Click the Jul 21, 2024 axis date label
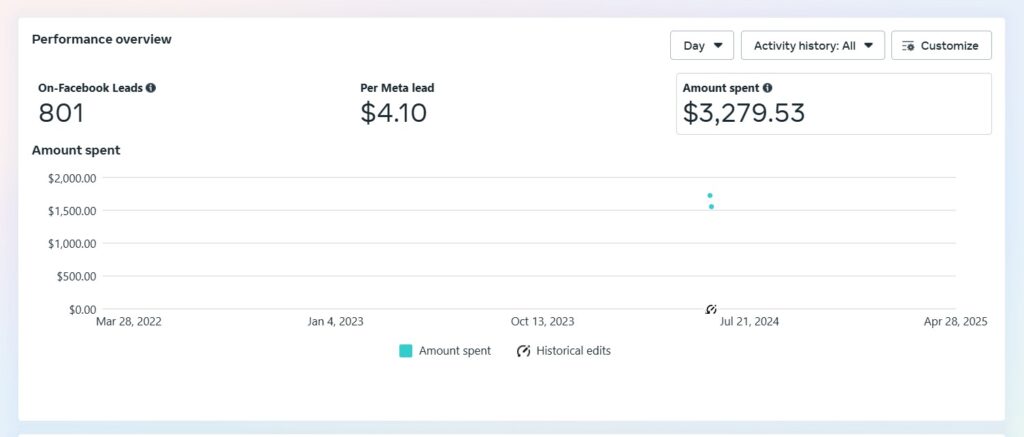The height and width of the screenshot is (437, 1024). tap(750, 321)
